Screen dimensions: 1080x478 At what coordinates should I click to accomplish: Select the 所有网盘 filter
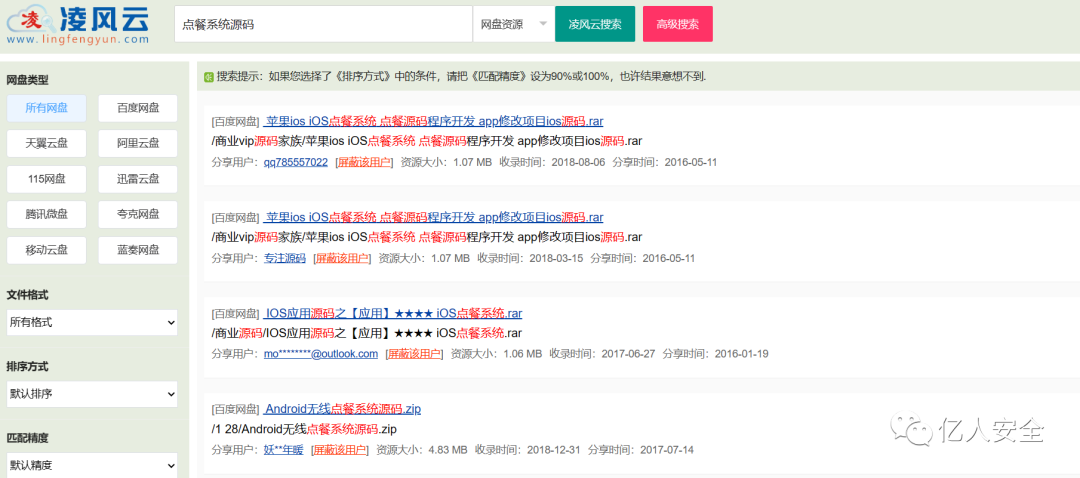[47, 108]
